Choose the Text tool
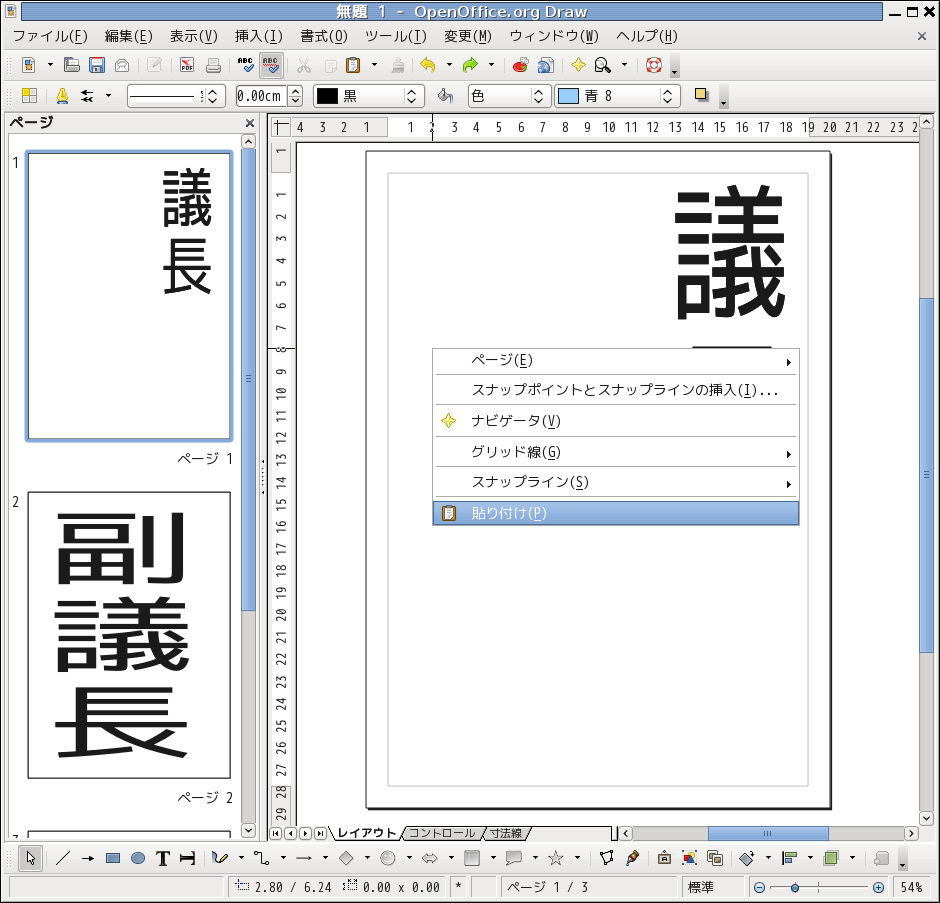The width and height of the screenshot is (940, 903). pyautogui.click(x=162, y=858)
